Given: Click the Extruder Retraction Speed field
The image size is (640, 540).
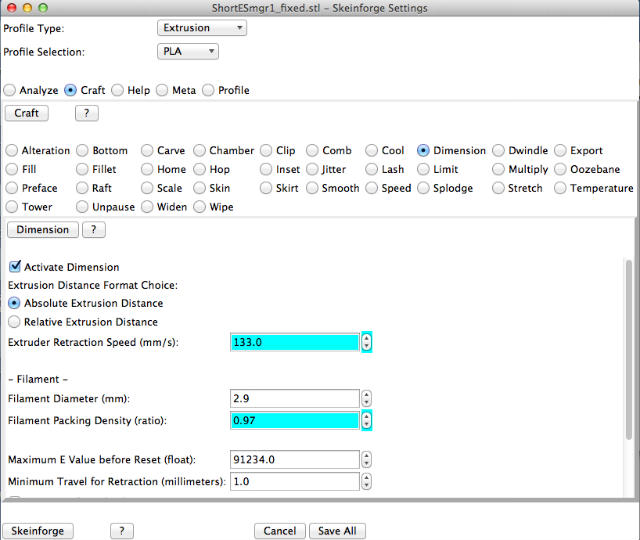Looking at the screenshot, I should tap(295, 342).
